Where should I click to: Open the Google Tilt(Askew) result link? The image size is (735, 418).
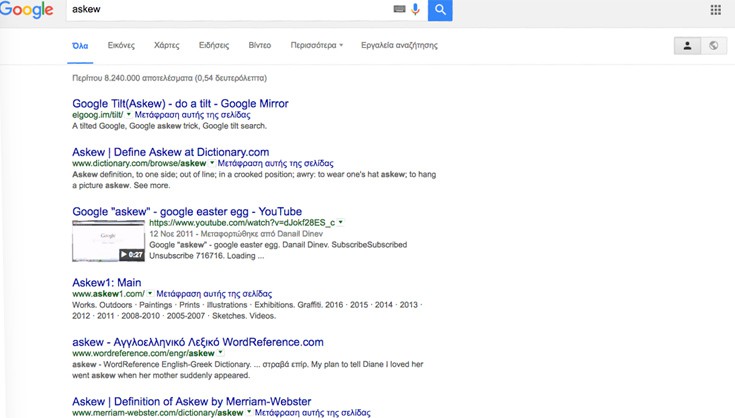point(180,103)
